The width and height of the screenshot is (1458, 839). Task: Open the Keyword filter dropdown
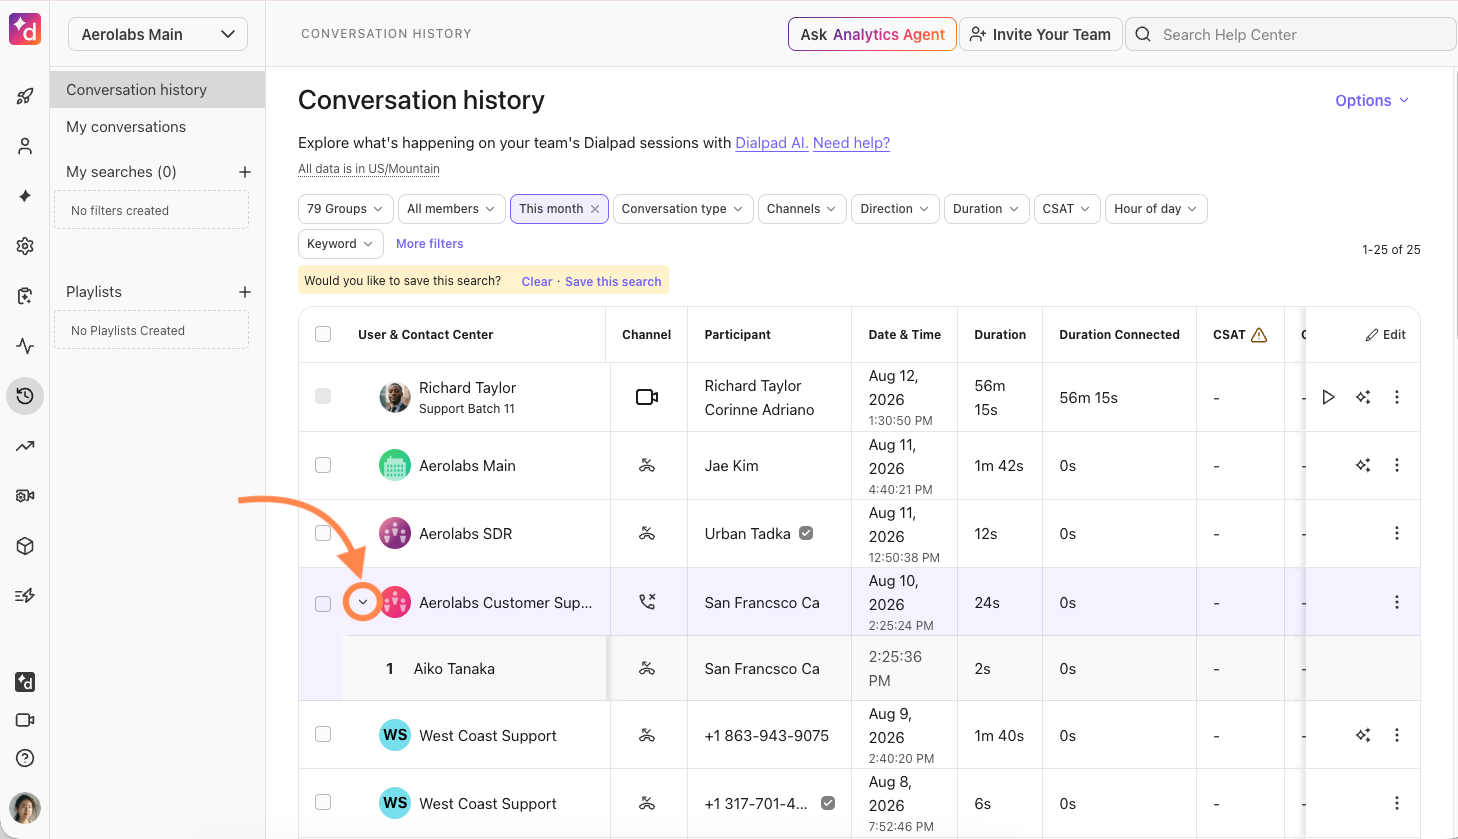(x=341, y=244)
